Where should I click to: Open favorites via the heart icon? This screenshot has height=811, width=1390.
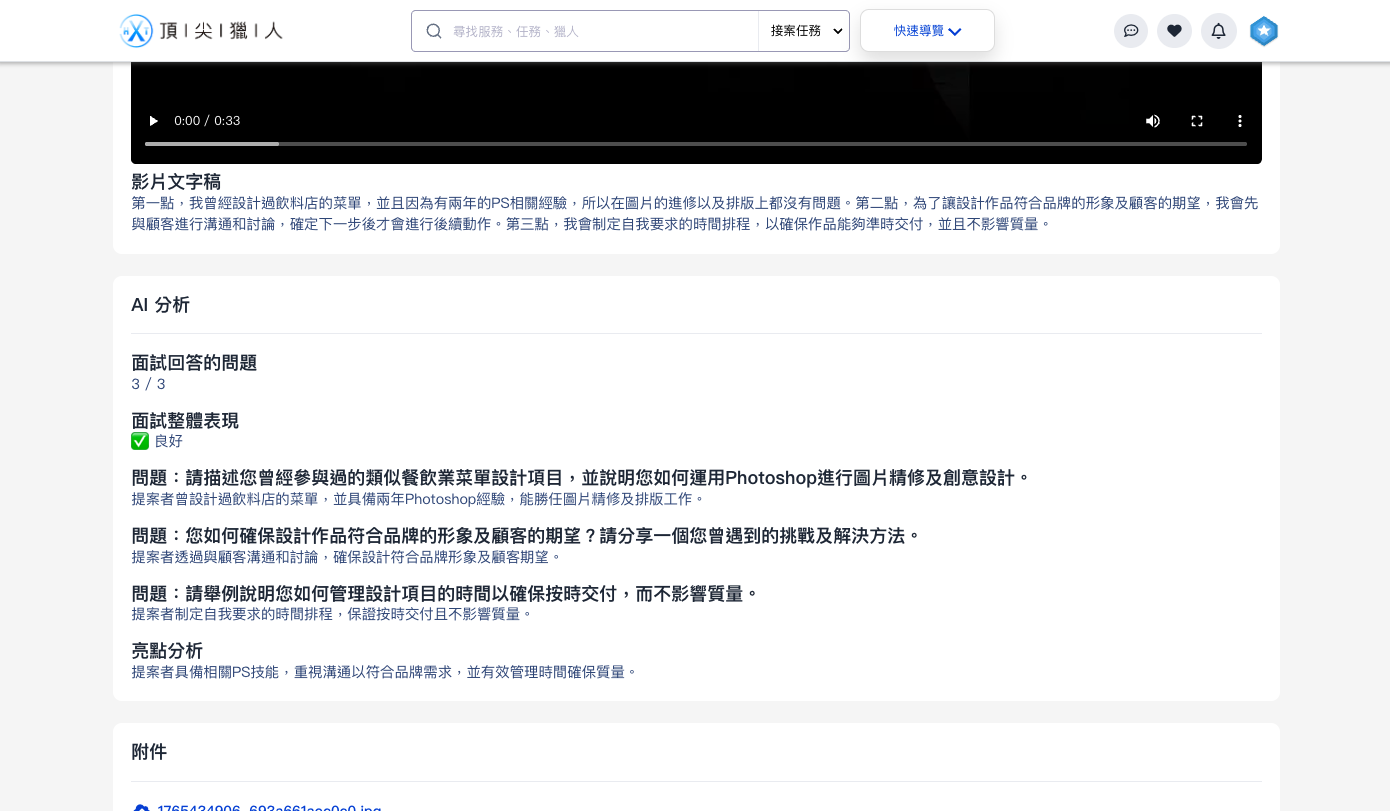tap(1174, 31)
